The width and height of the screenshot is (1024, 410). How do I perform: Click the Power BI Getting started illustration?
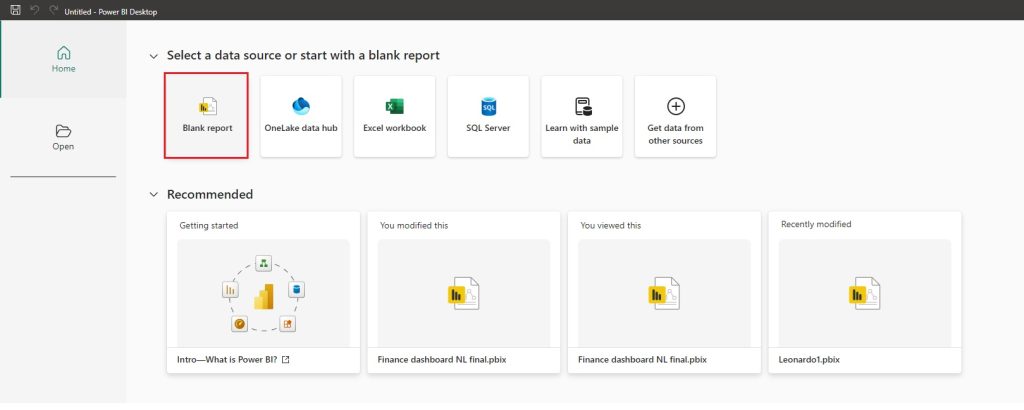[x=263, y=293]
